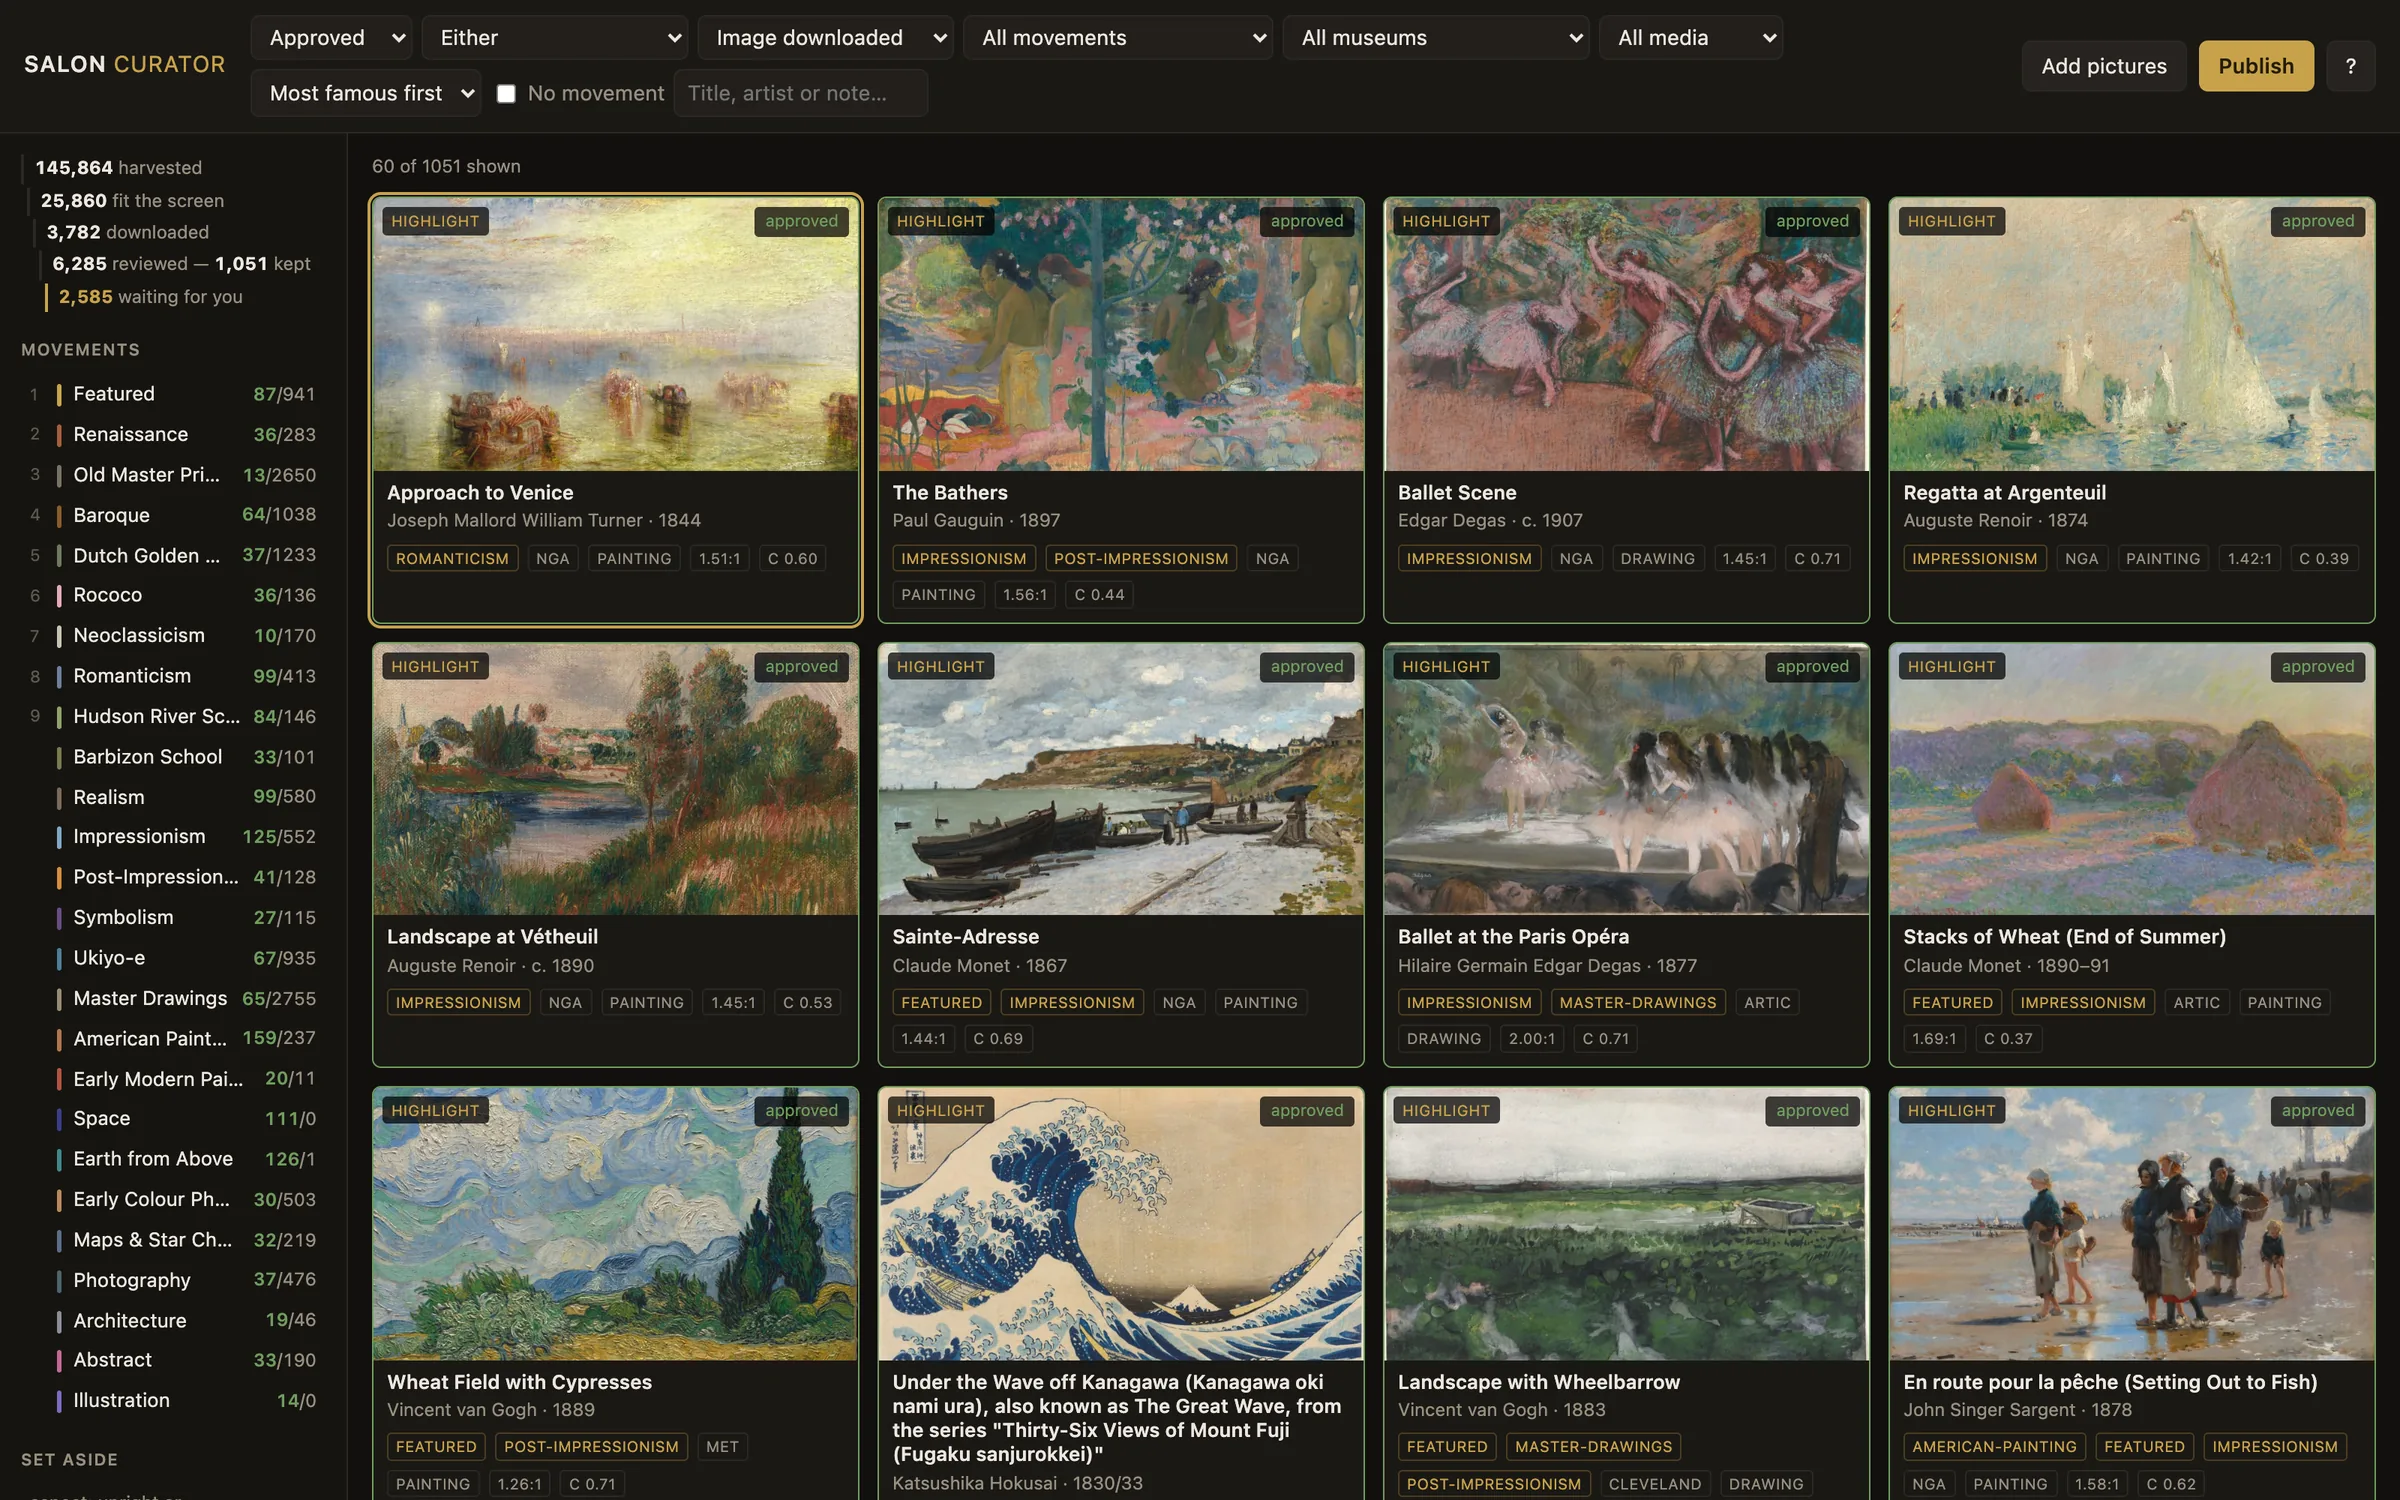Click the Landscape at Vétheuil title

[x=492, y=937]
